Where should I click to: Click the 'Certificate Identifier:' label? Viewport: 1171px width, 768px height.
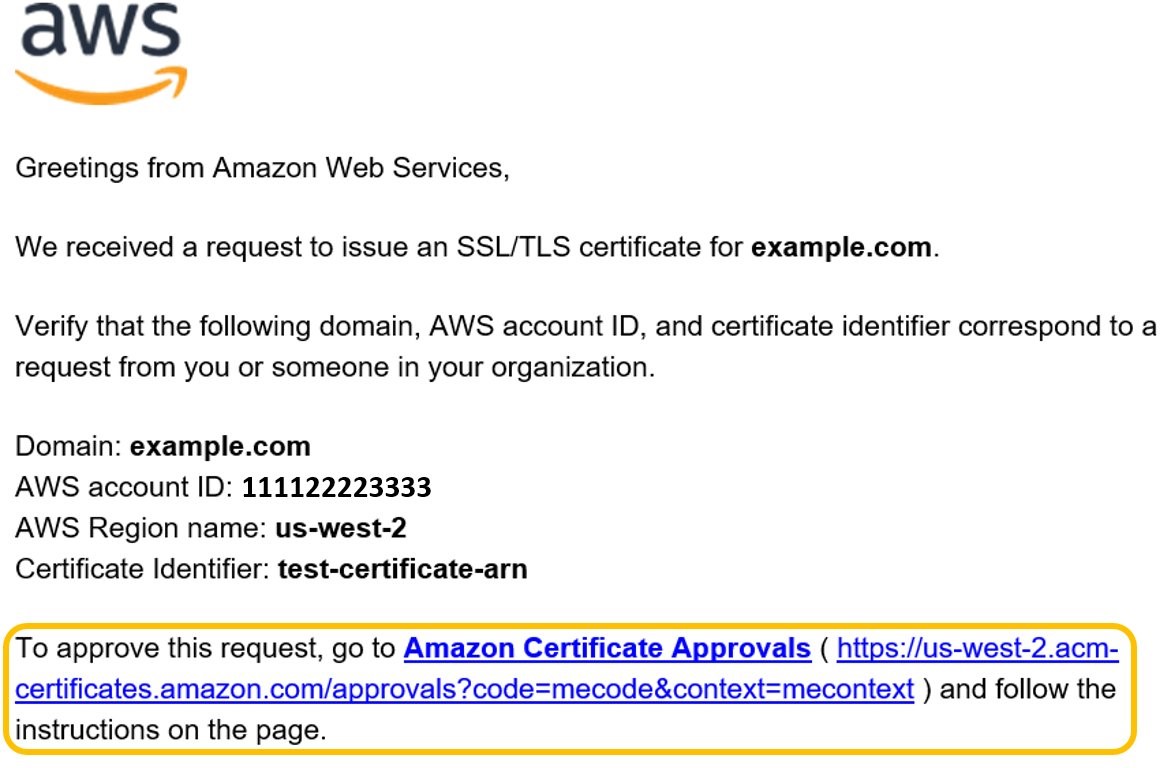[x=142, y=569]
